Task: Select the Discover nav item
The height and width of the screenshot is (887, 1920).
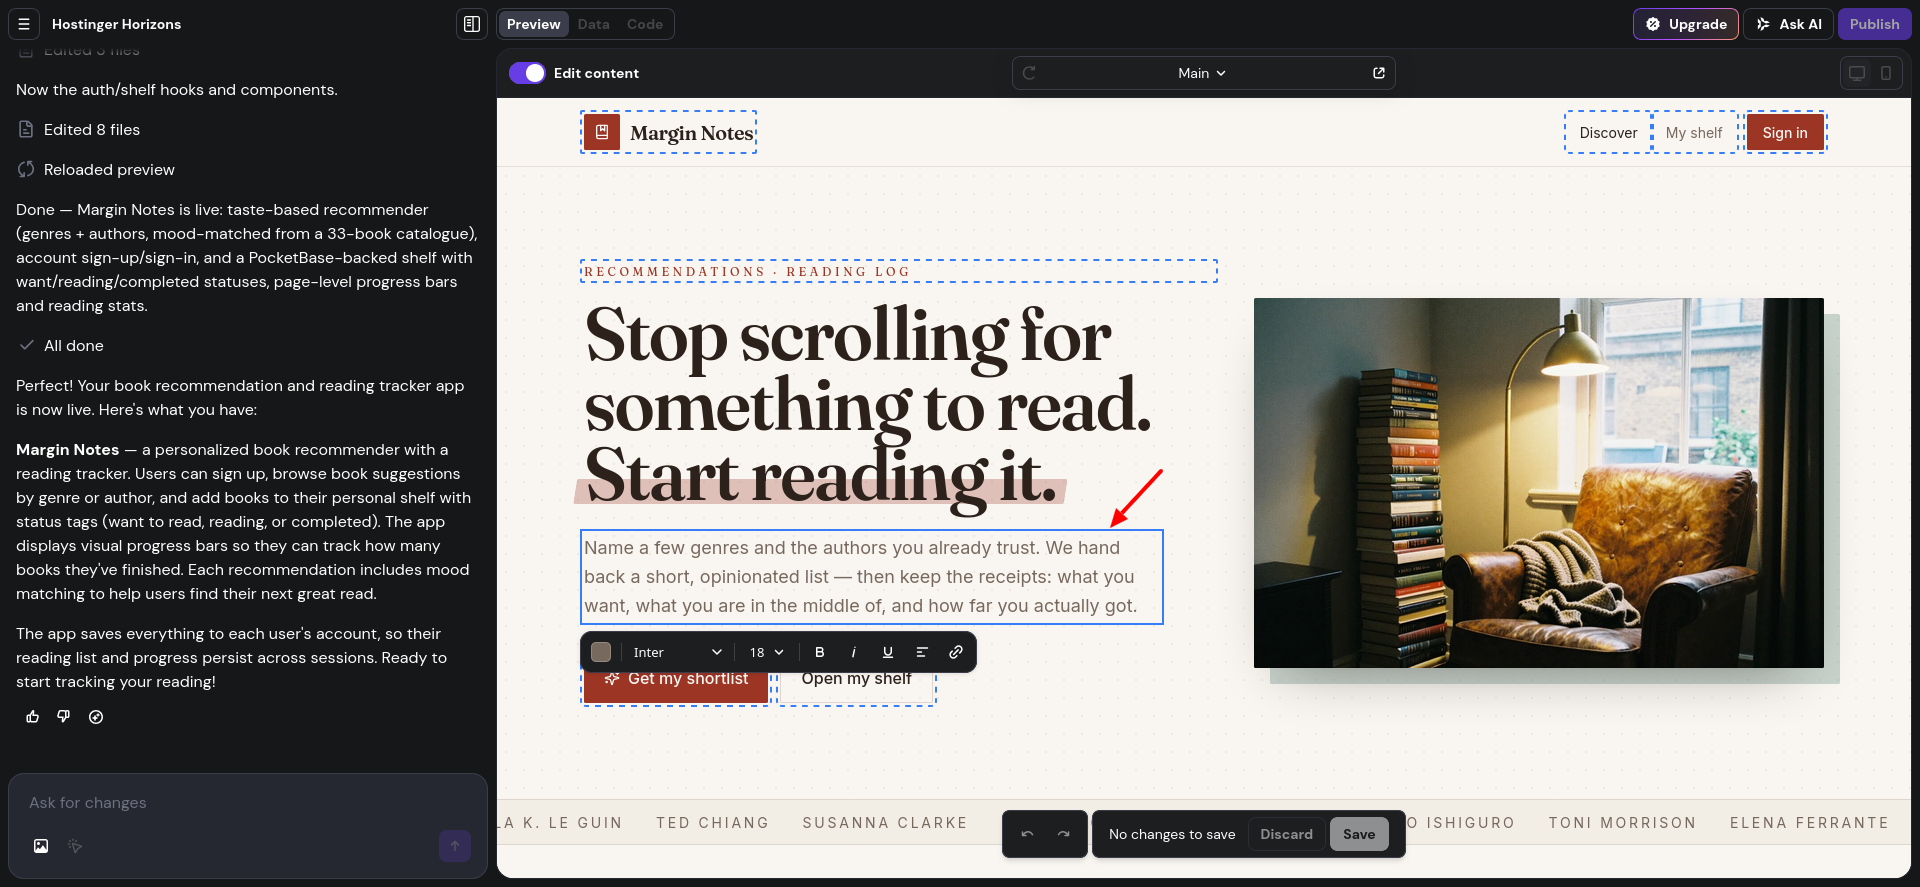Action: coord(1608,133)
